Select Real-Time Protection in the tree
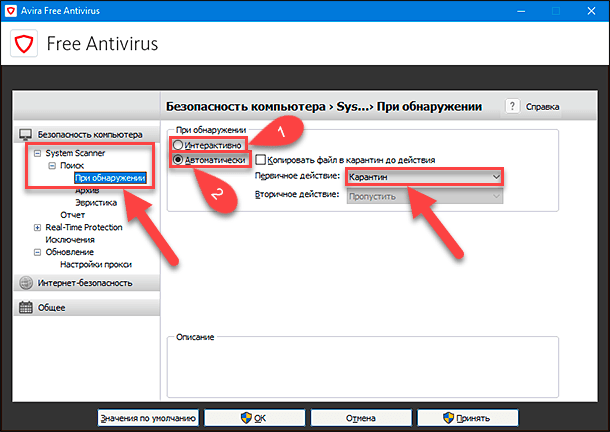 pyautogui.click(x=84, y=227)
